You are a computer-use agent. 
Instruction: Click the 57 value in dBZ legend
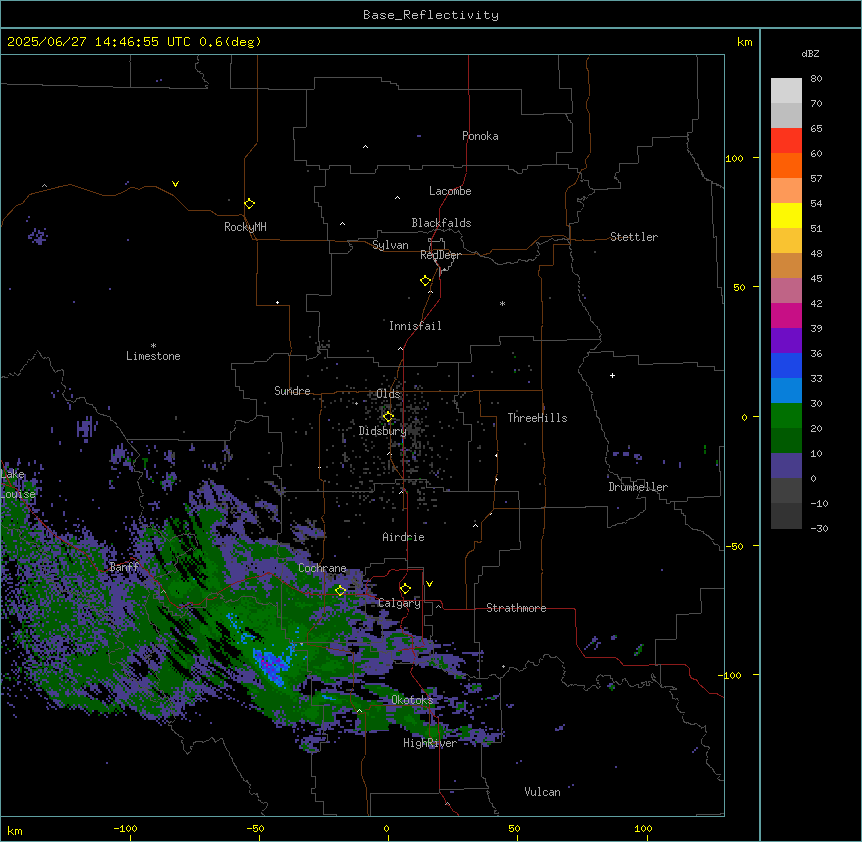pos(816,179)
